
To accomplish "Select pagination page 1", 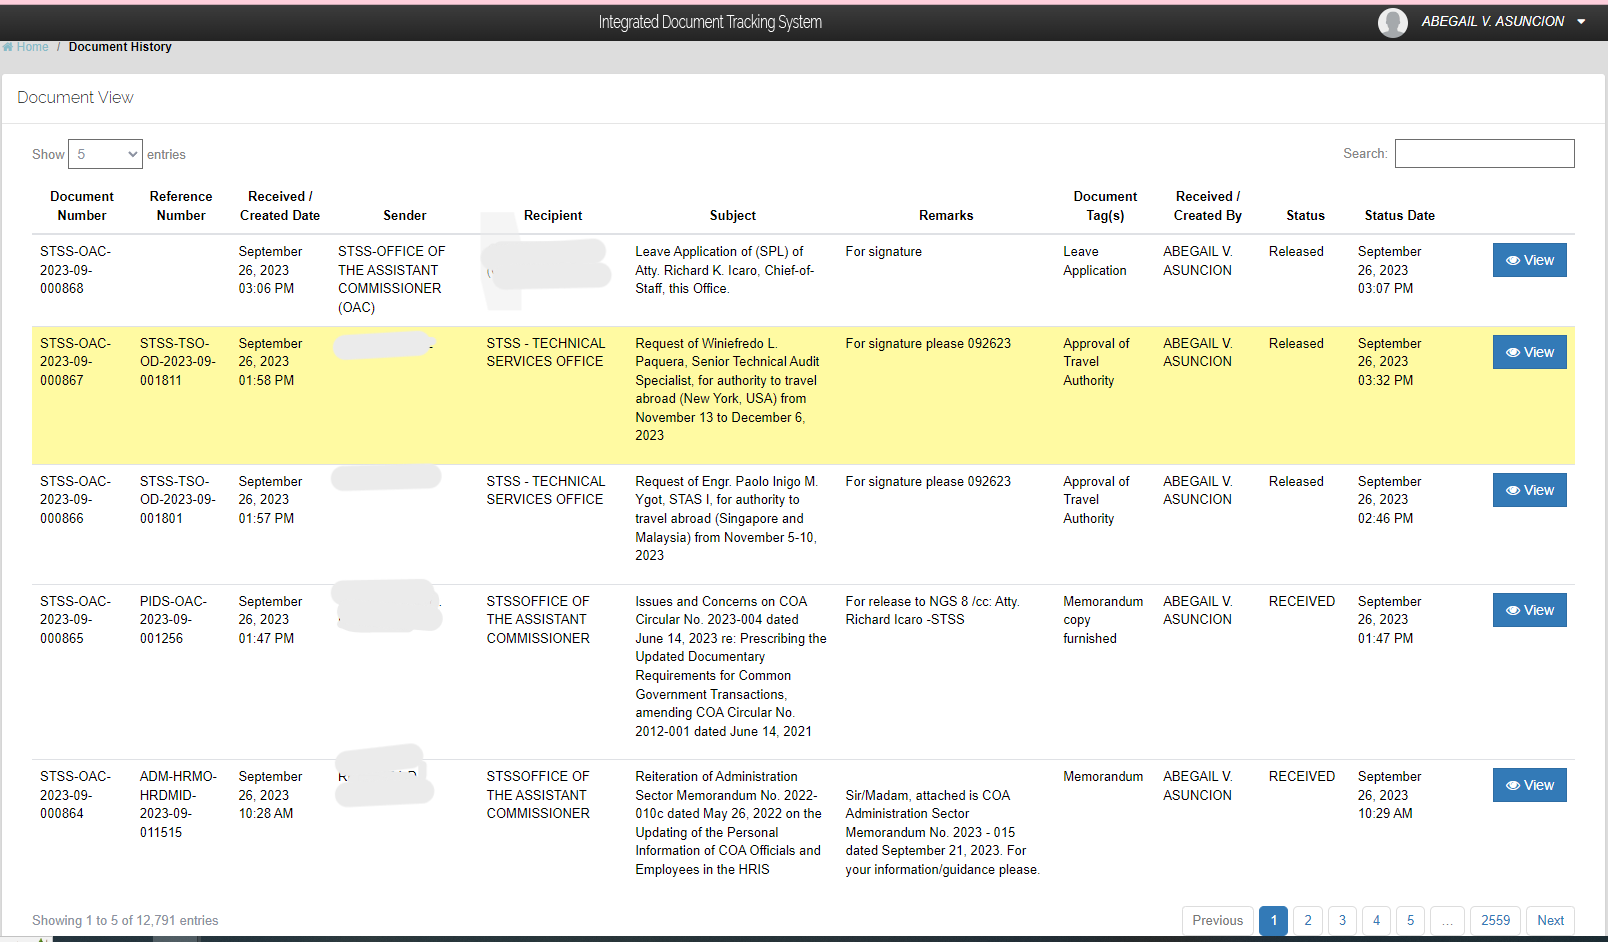I will coord(1274,921).
